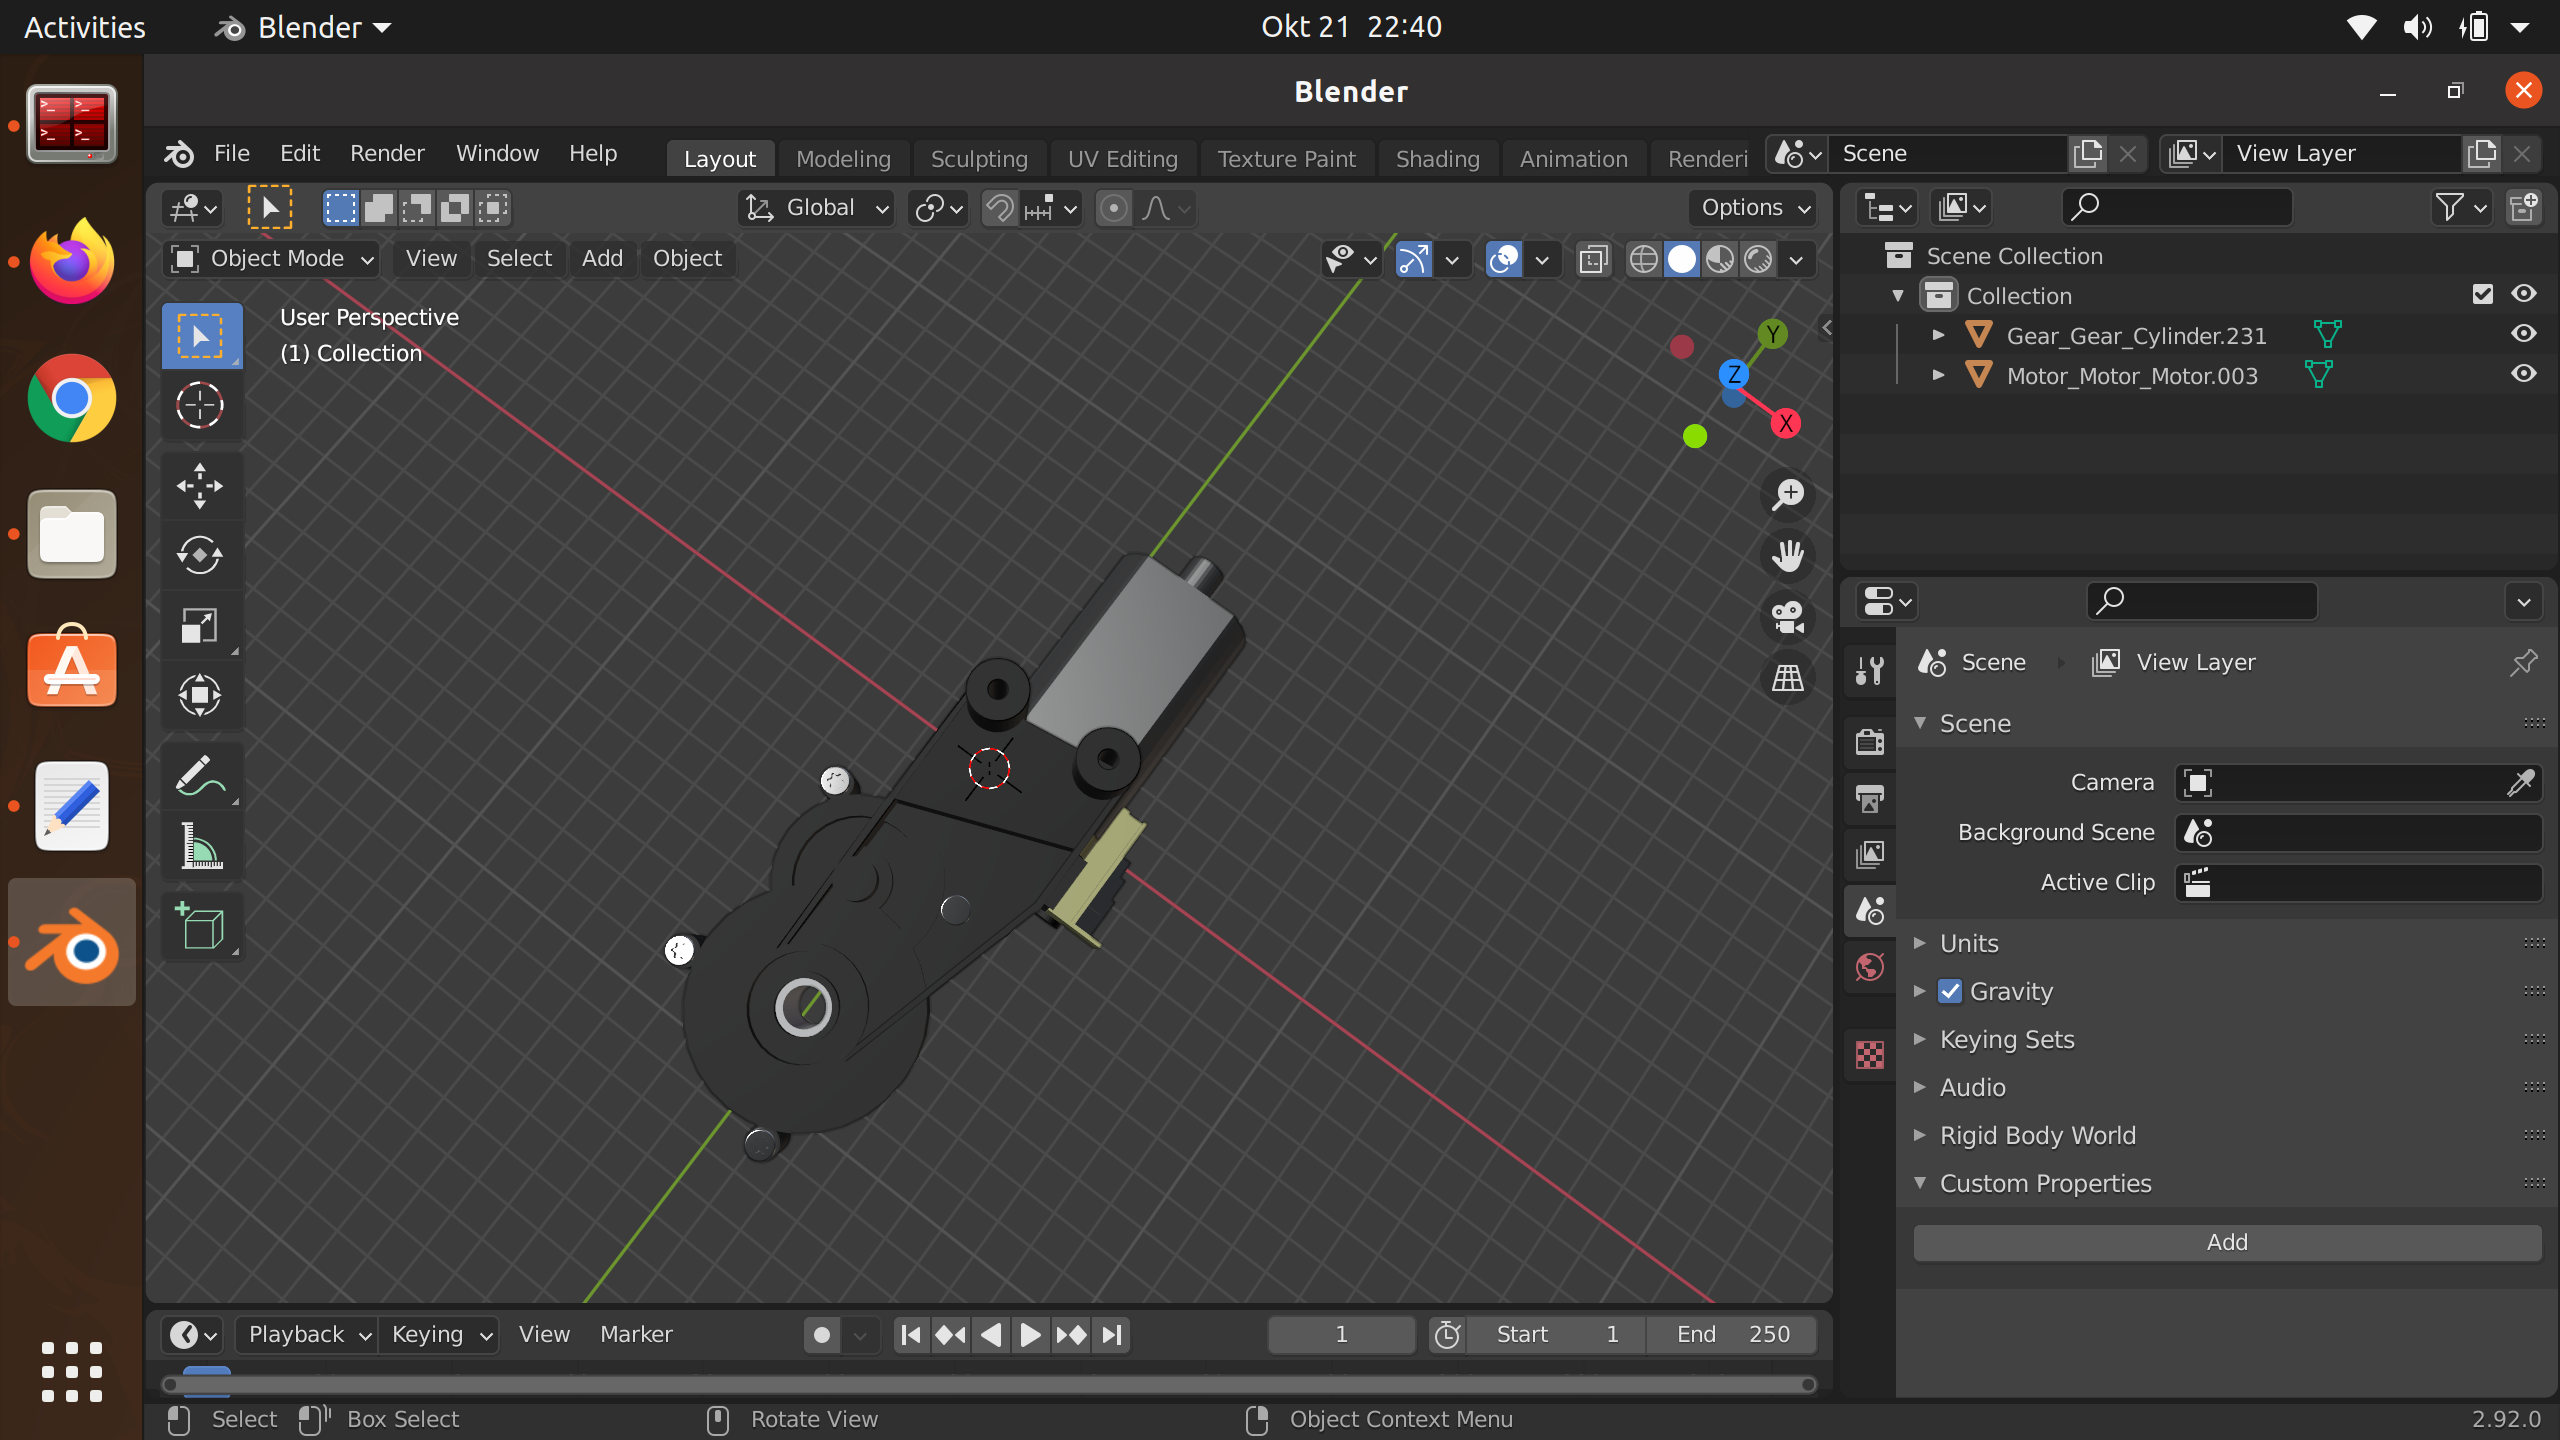Viewport: 2560px width, 1440px height.
Task: Toggle visibility of Motor_Motor_Motor.003
Action: [2525, 373]
